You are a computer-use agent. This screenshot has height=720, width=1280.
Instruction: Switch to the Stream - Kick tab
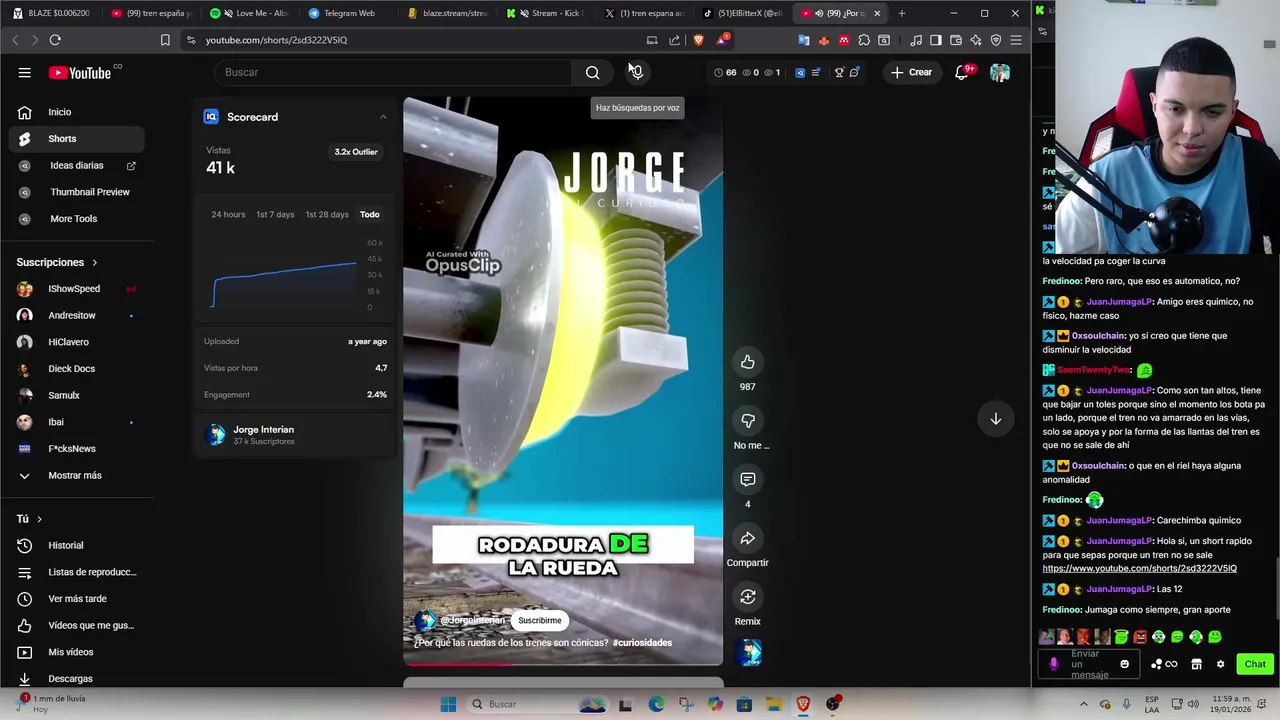coord(546,13)
